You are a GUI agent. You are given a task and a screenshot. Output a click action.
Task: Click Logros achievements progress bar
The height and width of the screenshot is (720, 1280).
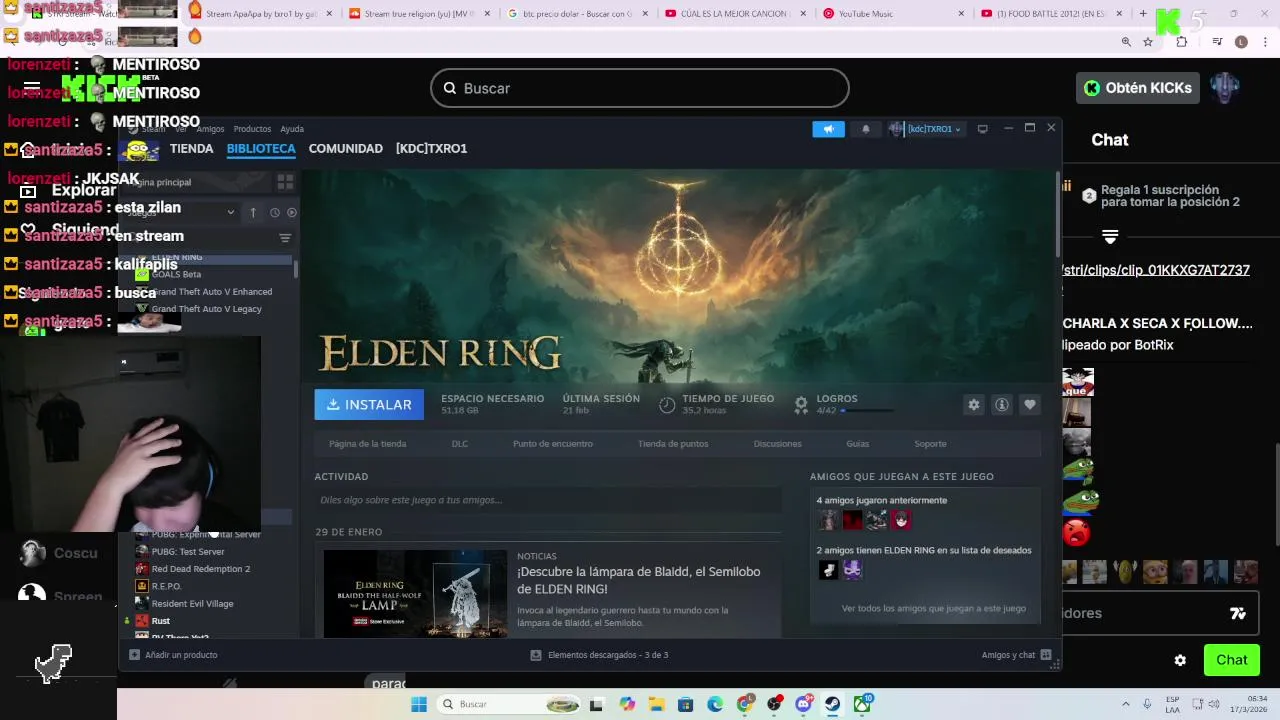tap(867, 410)
